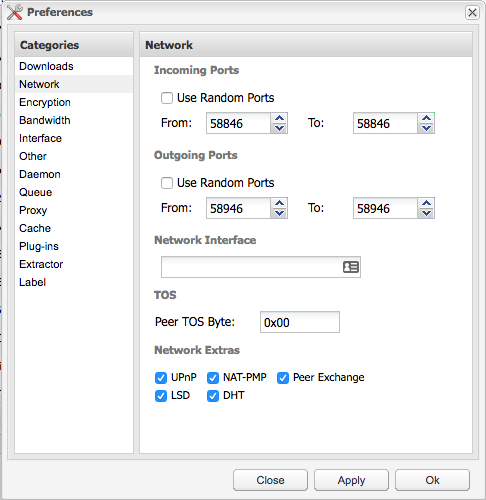The image size is (486, 500).
Task: Select the Interface category
Action: 74,138
